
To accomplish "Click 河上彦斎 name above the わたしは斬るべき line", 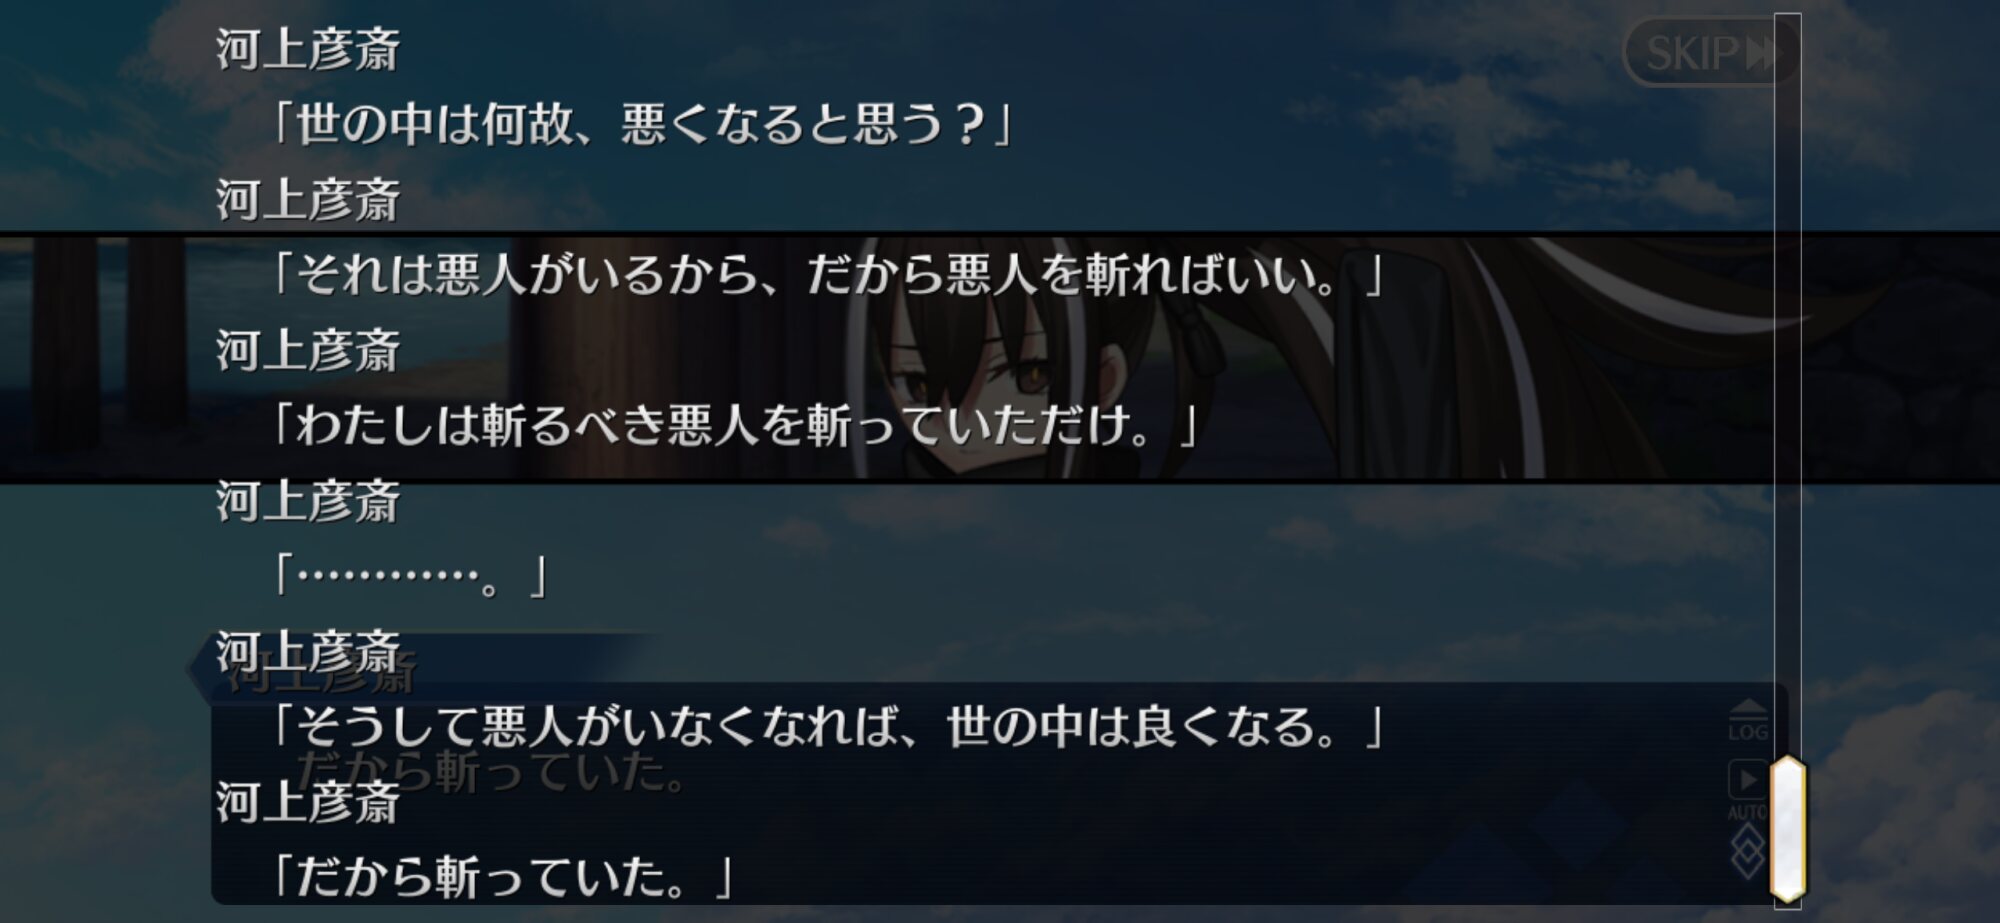I will click(x=309, y=351).
